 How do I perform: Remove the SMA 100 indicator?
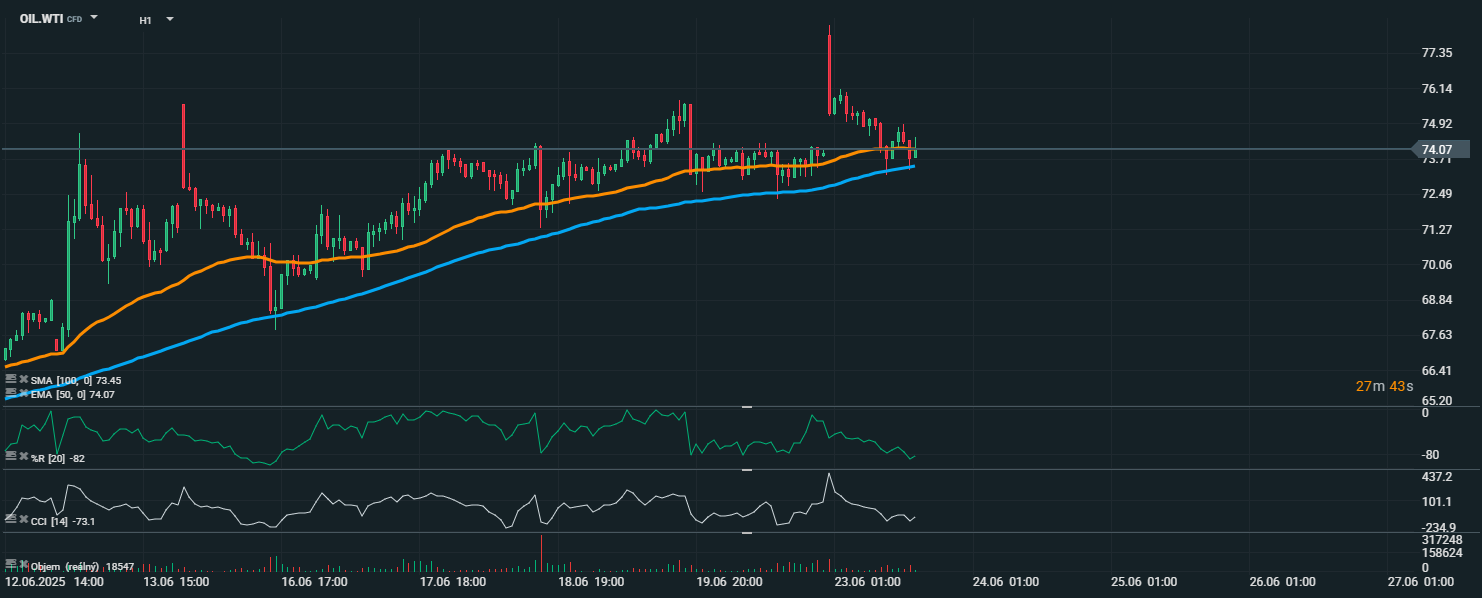pos(23,380)
